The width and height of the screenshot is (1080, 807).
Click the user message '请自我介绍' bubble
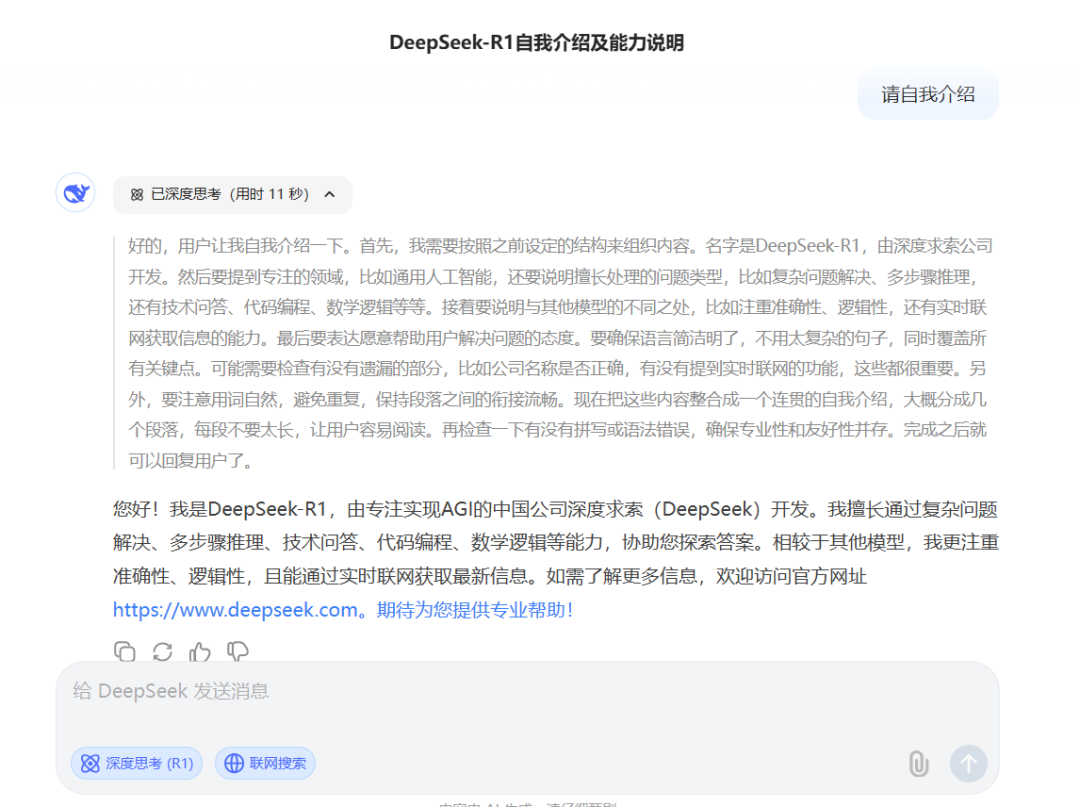pyautogui.click(x=928, y=94)
